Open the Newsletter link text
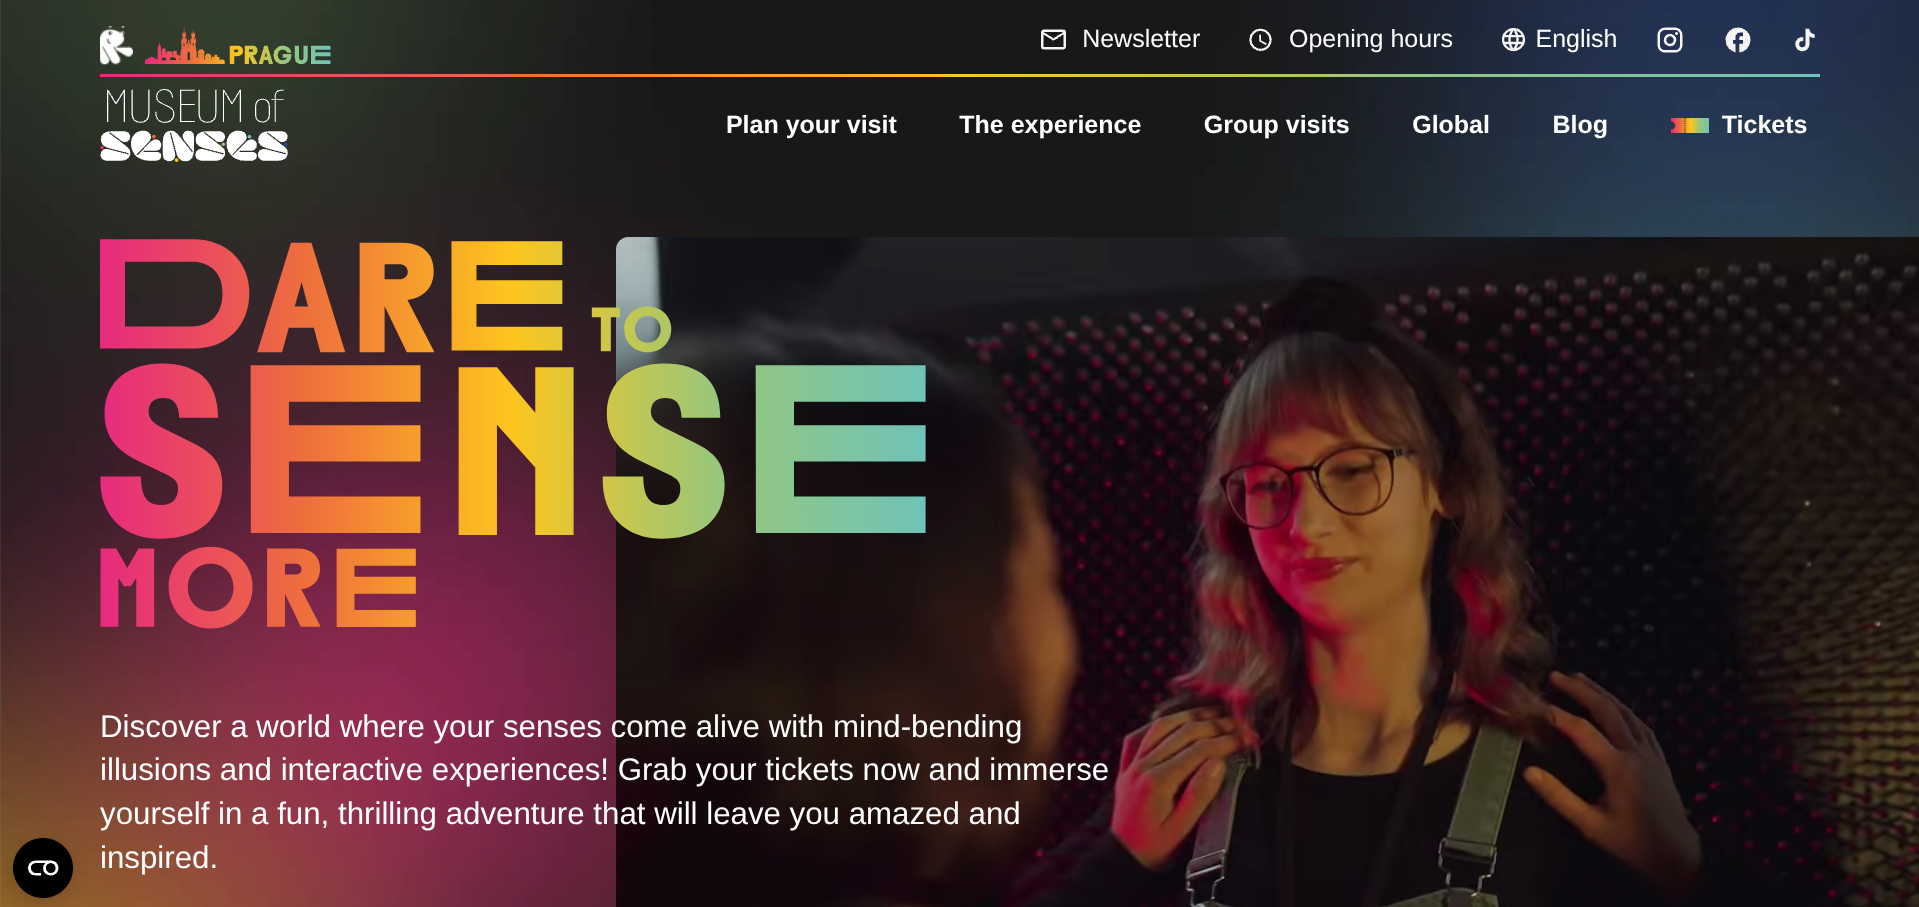 tap(1141, 39)
